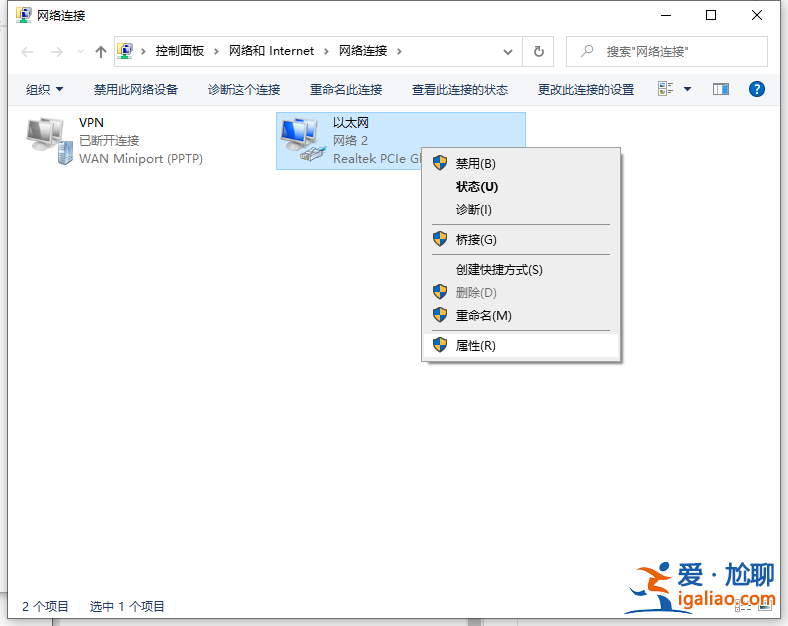
Task: Expand chevron after 网络连接 breadcrumb
Action: [399, 51]
